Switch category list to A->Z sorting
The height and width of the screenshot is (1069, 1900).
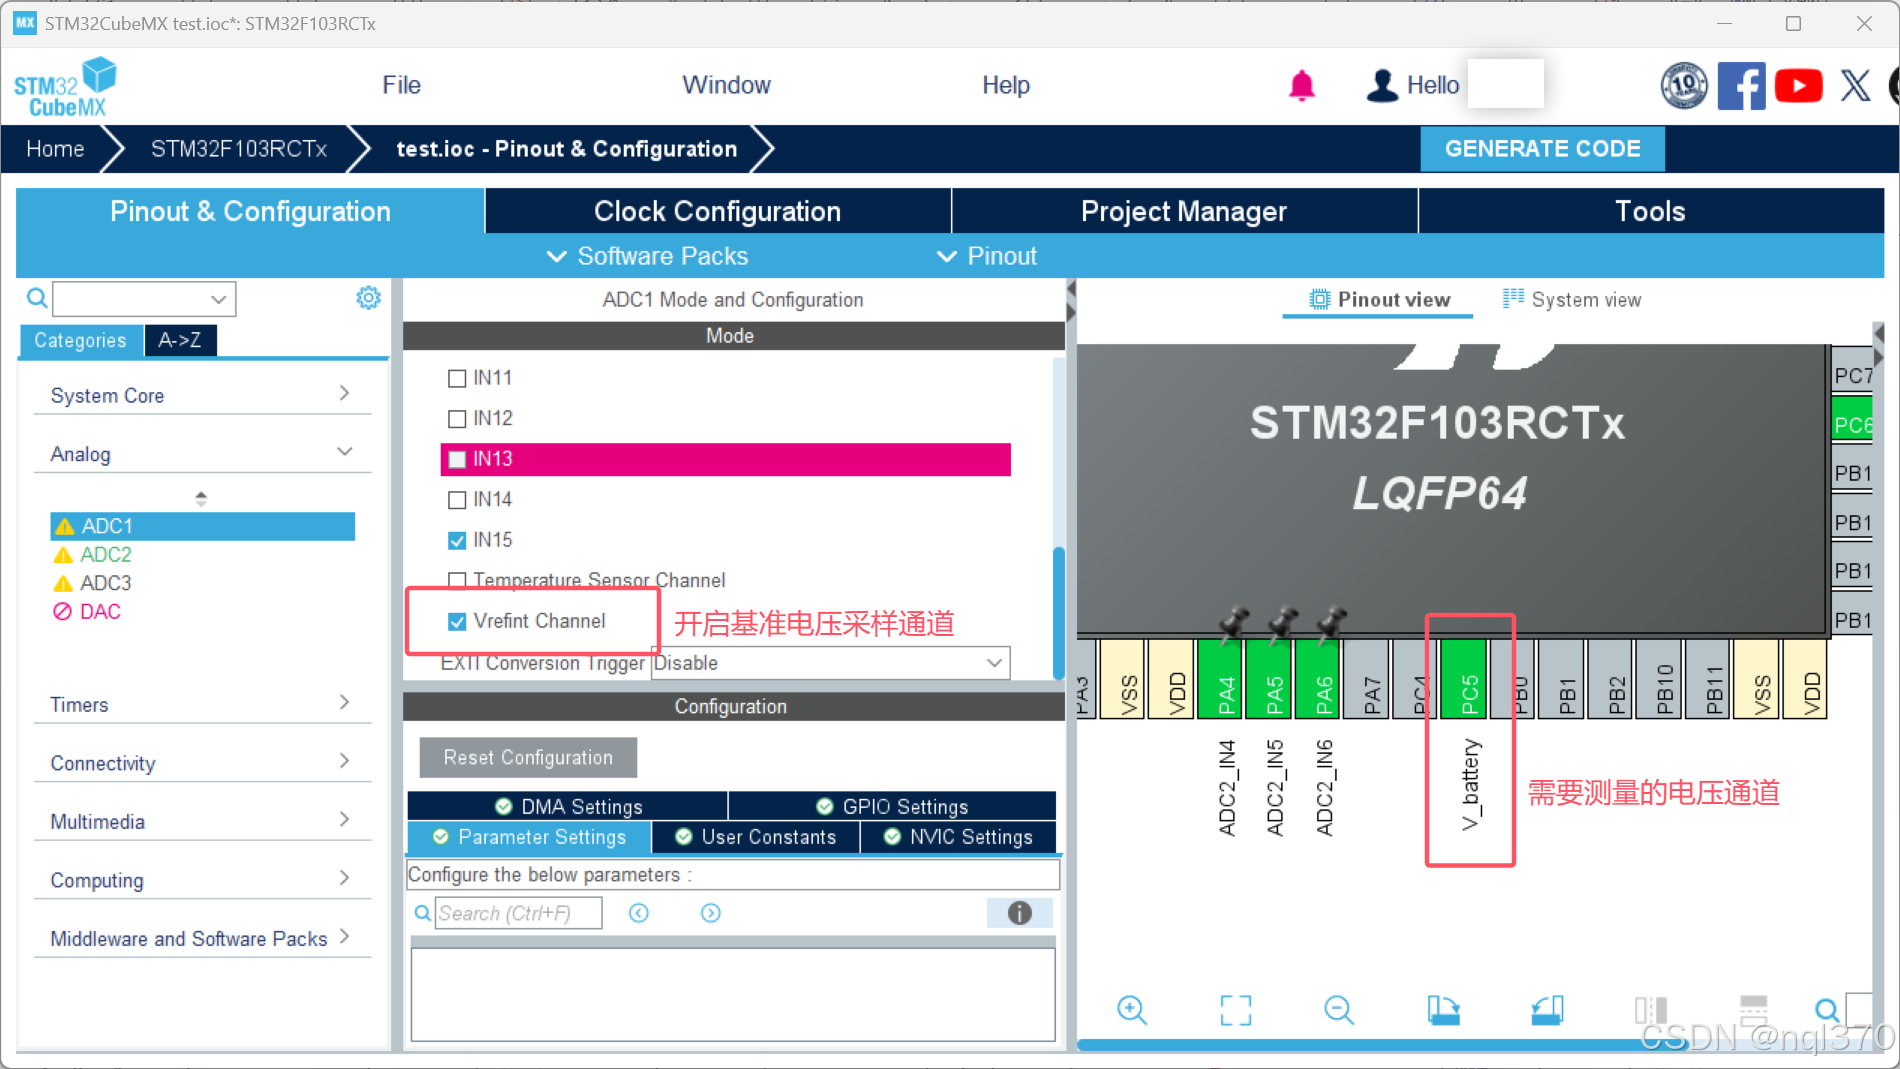[180, 340]
